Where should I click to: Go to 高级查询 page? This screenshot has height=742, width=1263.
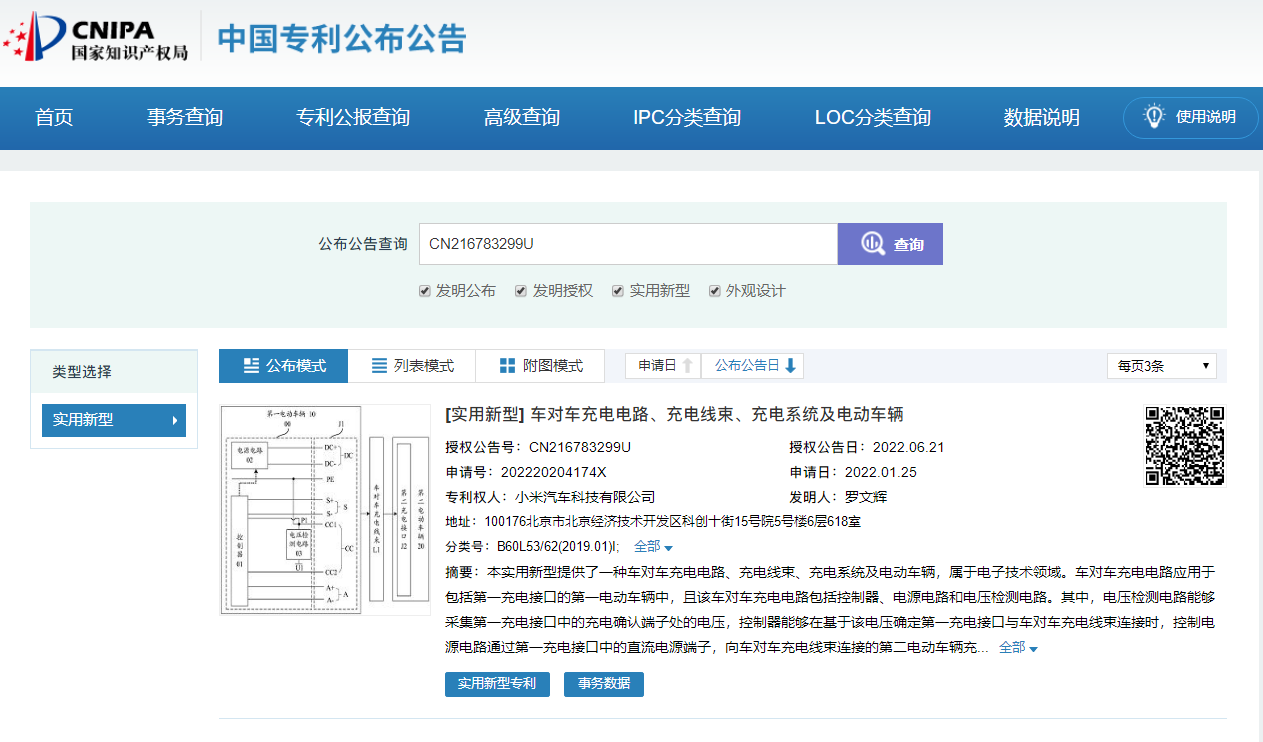click(521, 118)
